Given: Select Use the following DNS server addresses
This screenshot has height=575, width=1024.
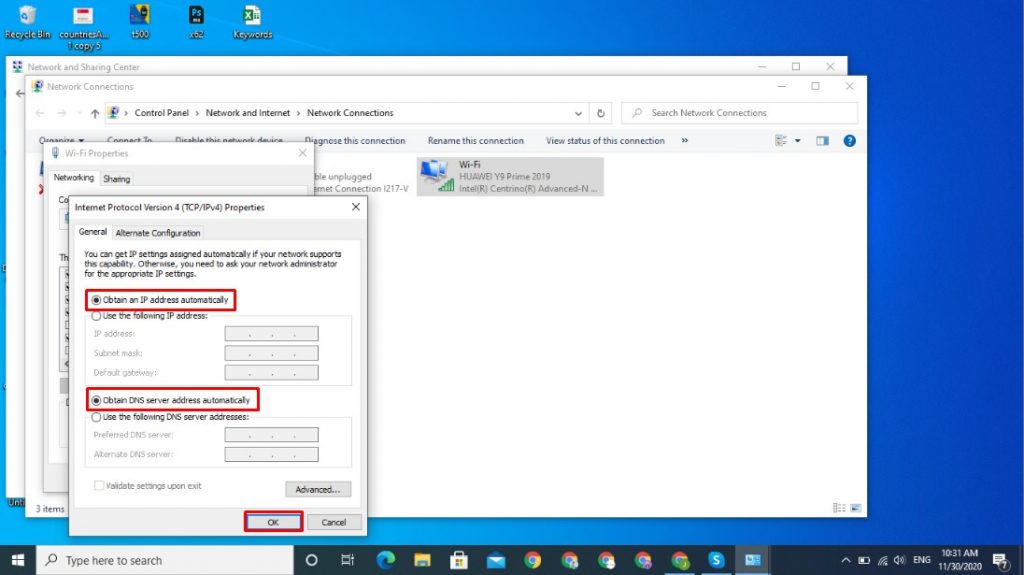Looking at the screenshot, I should coord(97,417).
